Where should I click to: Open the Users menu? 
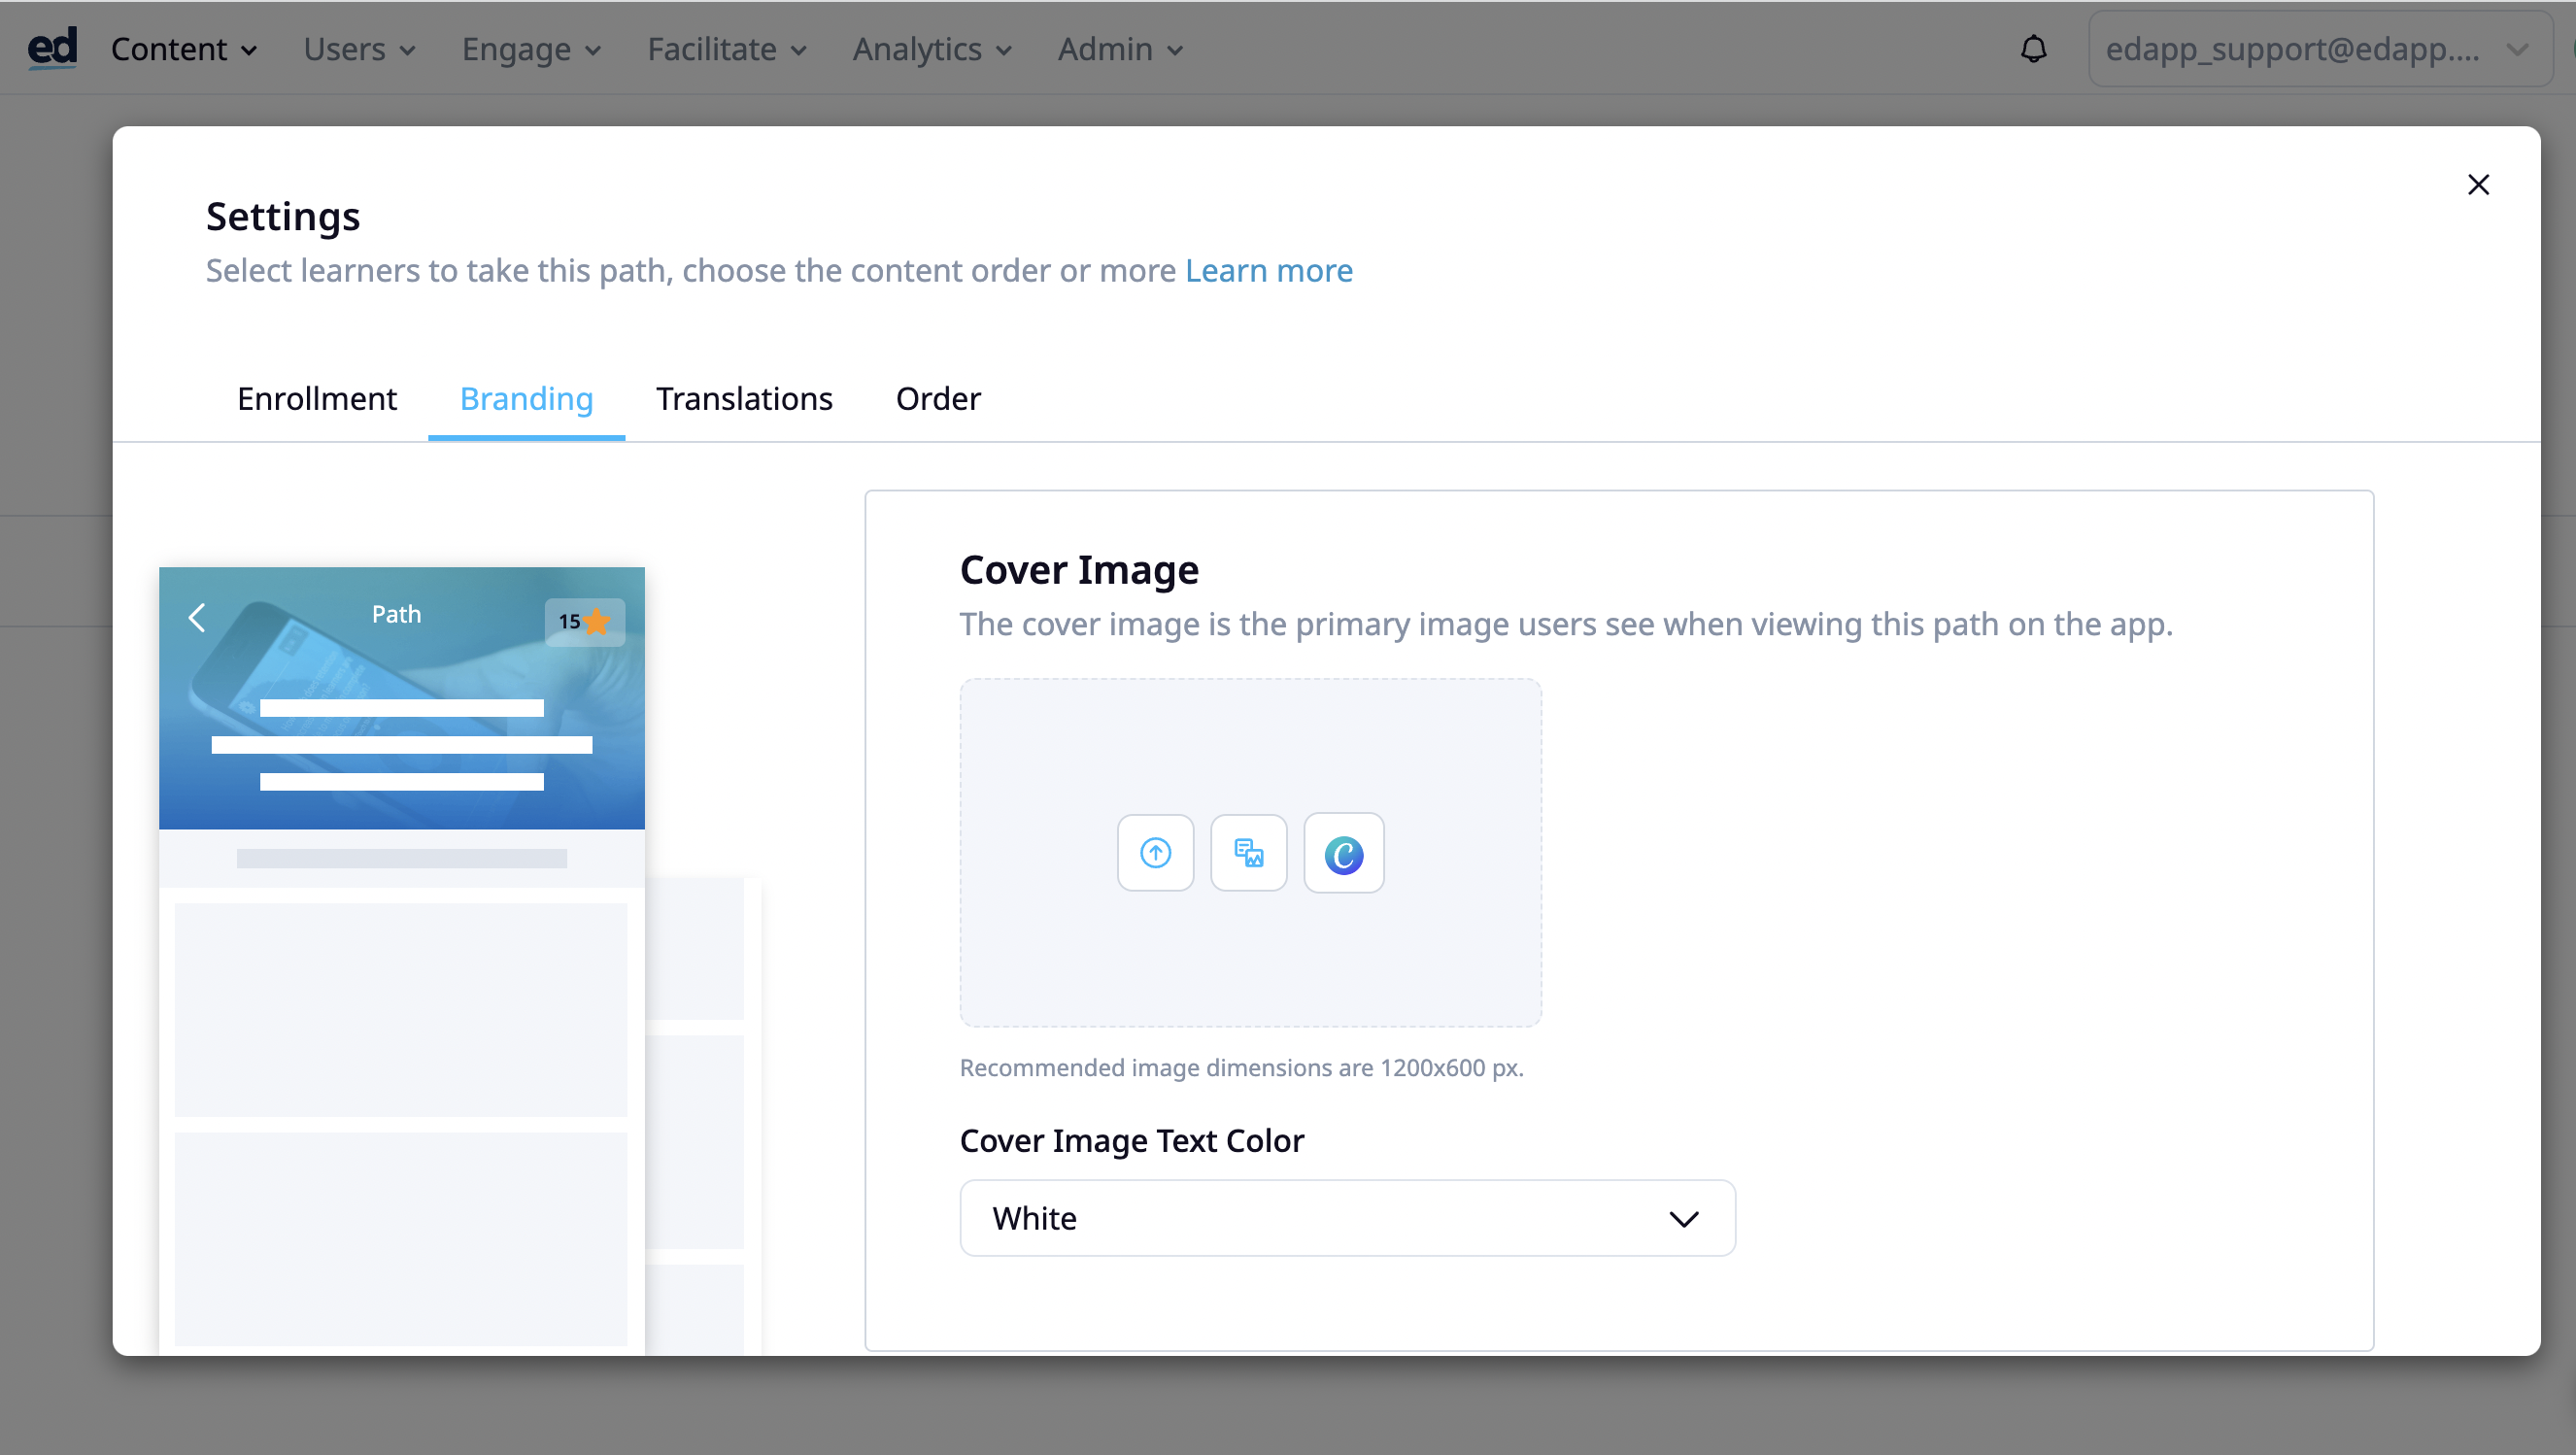359,49
